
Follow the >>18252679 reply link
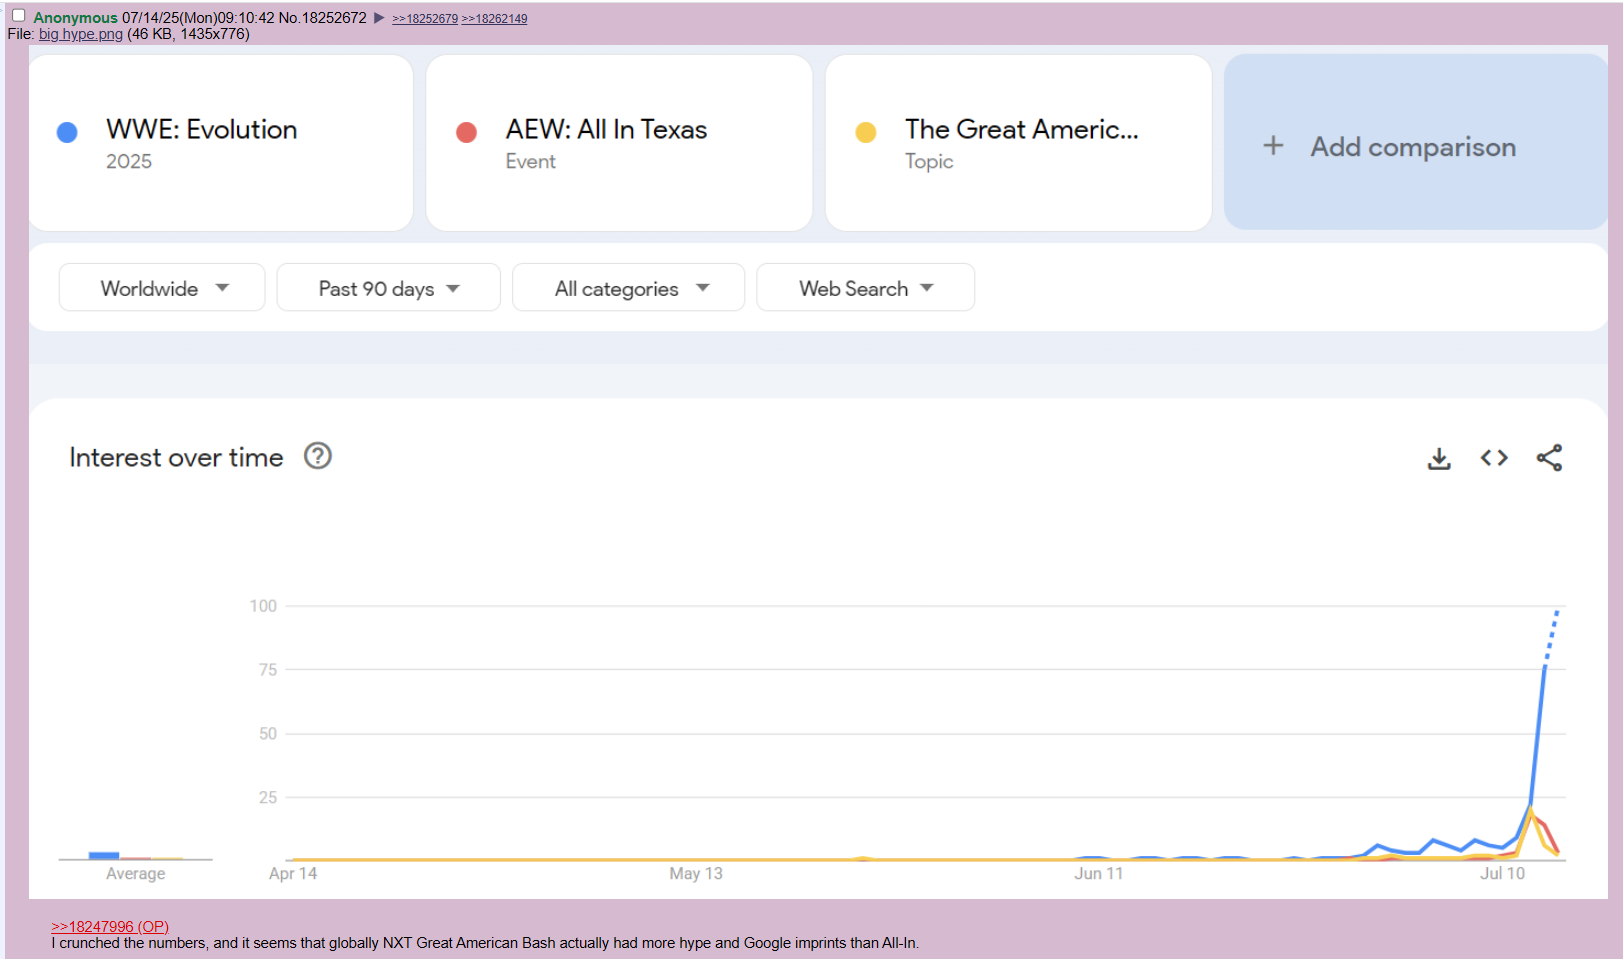tap(425, 19)
